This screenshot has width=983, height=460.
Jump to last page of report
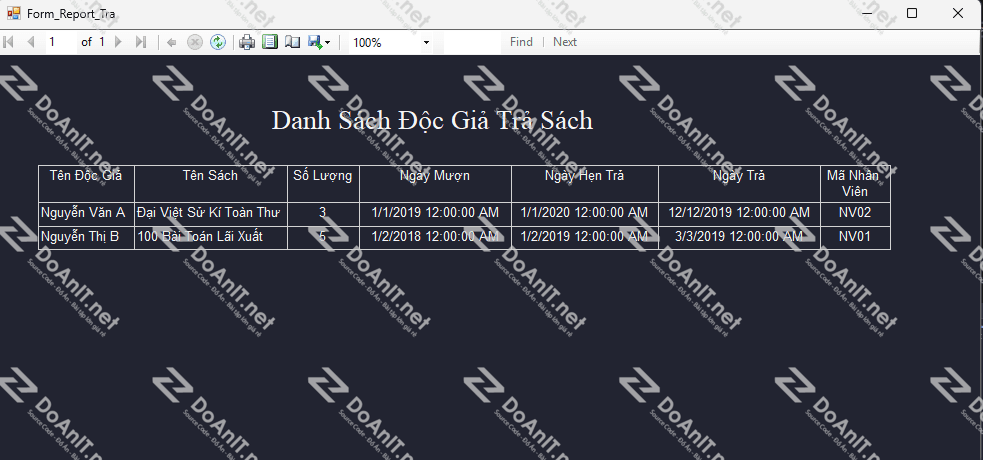point(140,42)
